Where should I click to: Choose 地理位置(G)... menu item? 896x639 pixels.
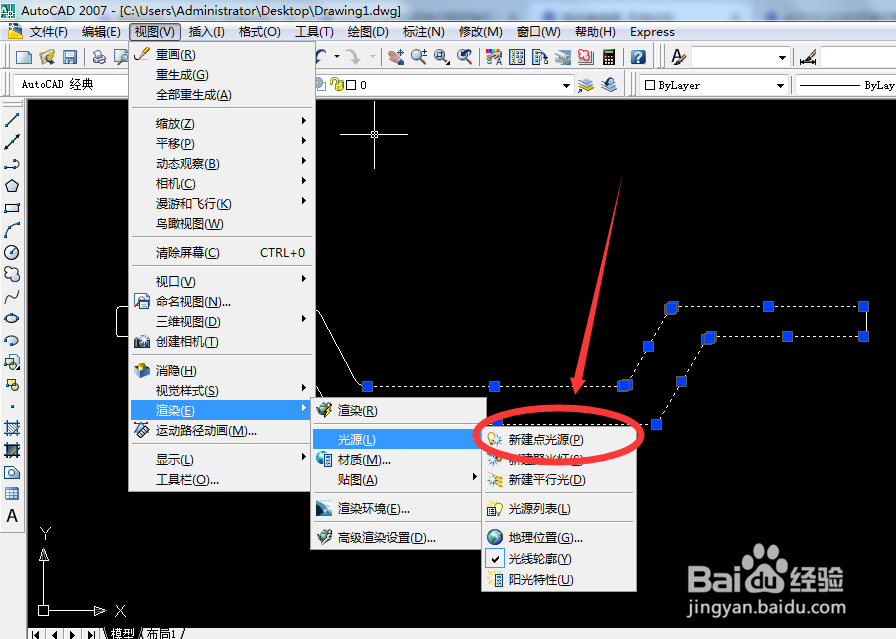559,538
